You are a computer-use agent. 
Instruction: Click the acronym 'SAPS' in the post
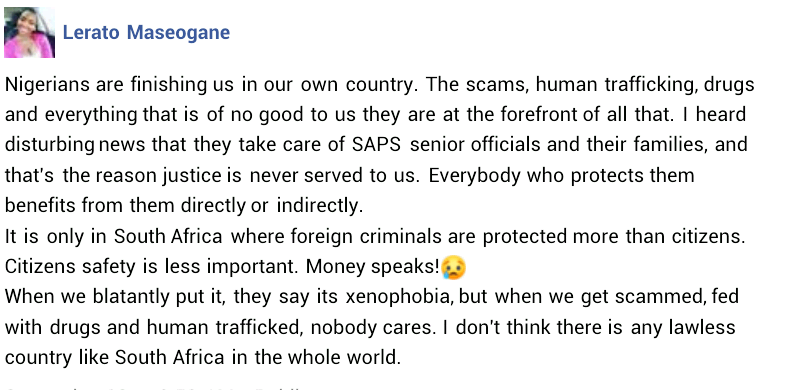pos(376,145)
